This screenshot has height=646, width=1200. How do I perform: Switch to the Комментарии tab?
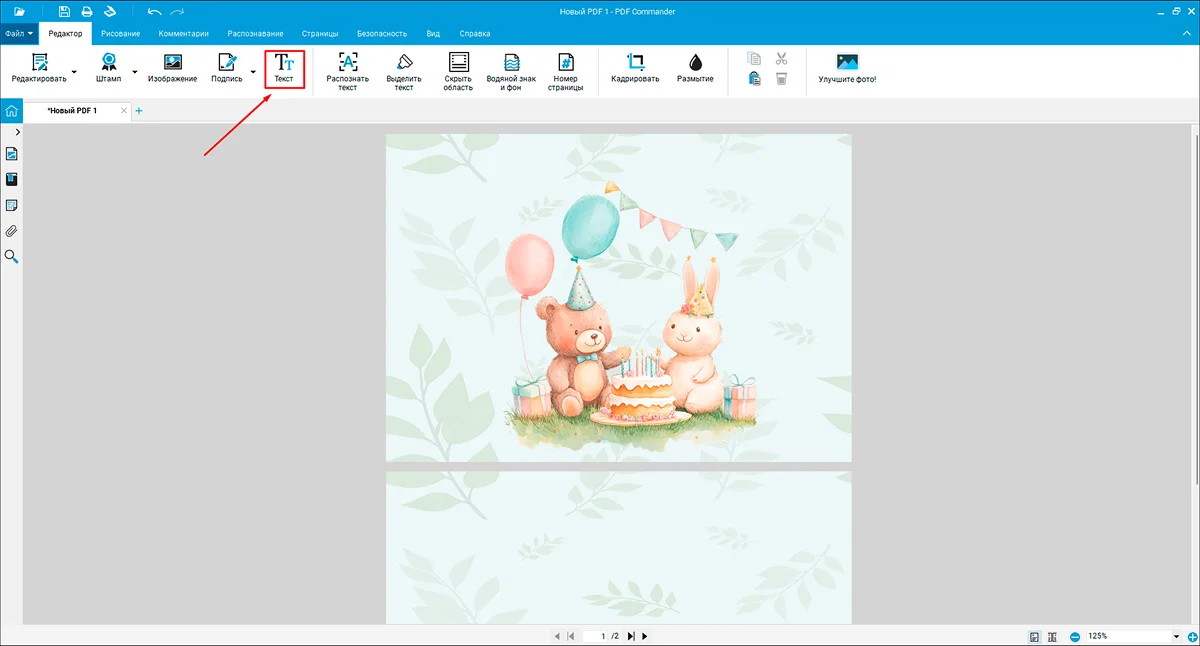[183, 33]
